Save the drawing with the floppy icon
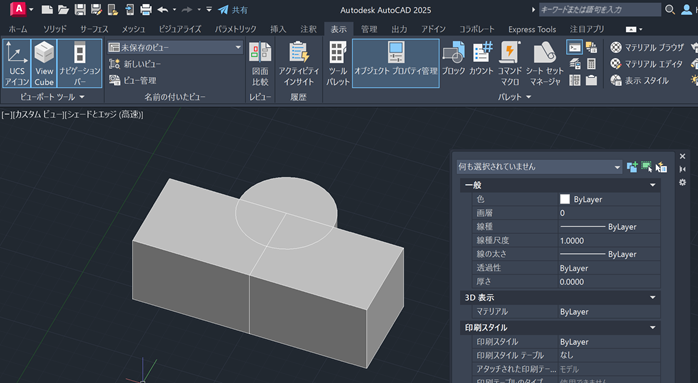 [80, 9]
